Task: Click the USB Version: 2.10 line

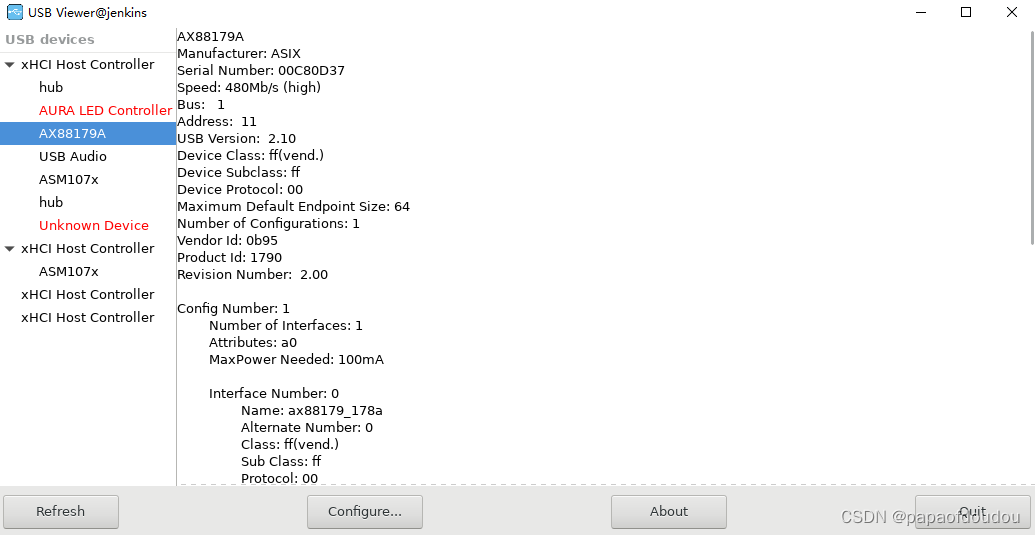Action: point(236,139)
